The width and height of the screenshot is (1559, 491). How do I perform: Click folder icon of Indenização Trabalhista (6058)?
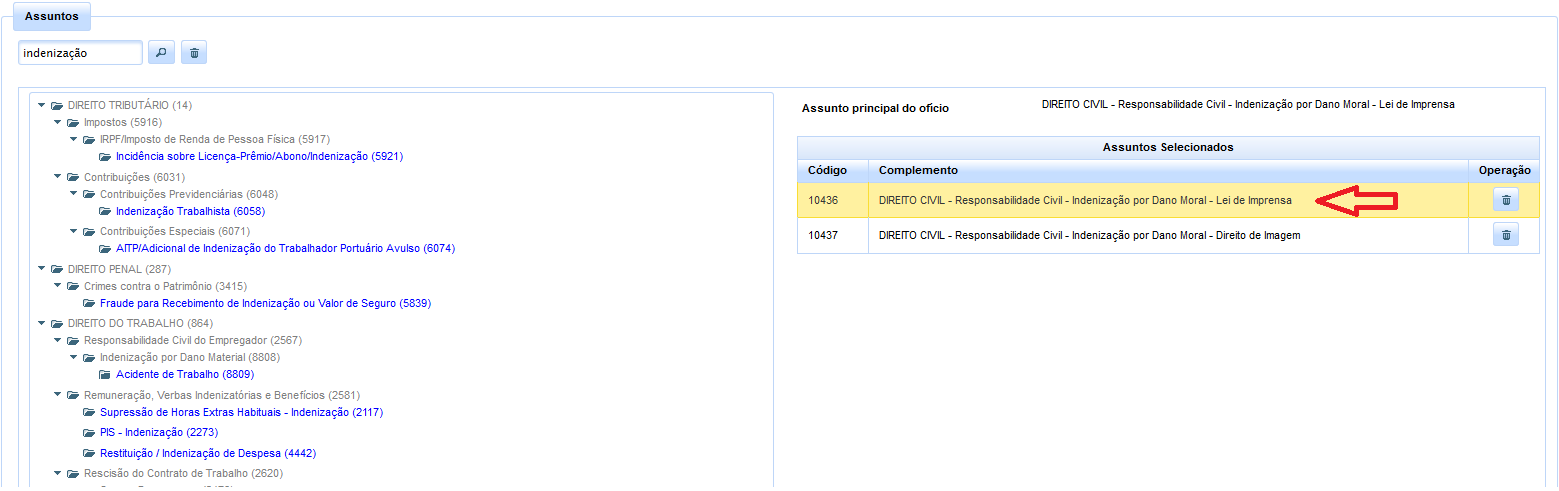pyautogui.click(x=106, y=212)
